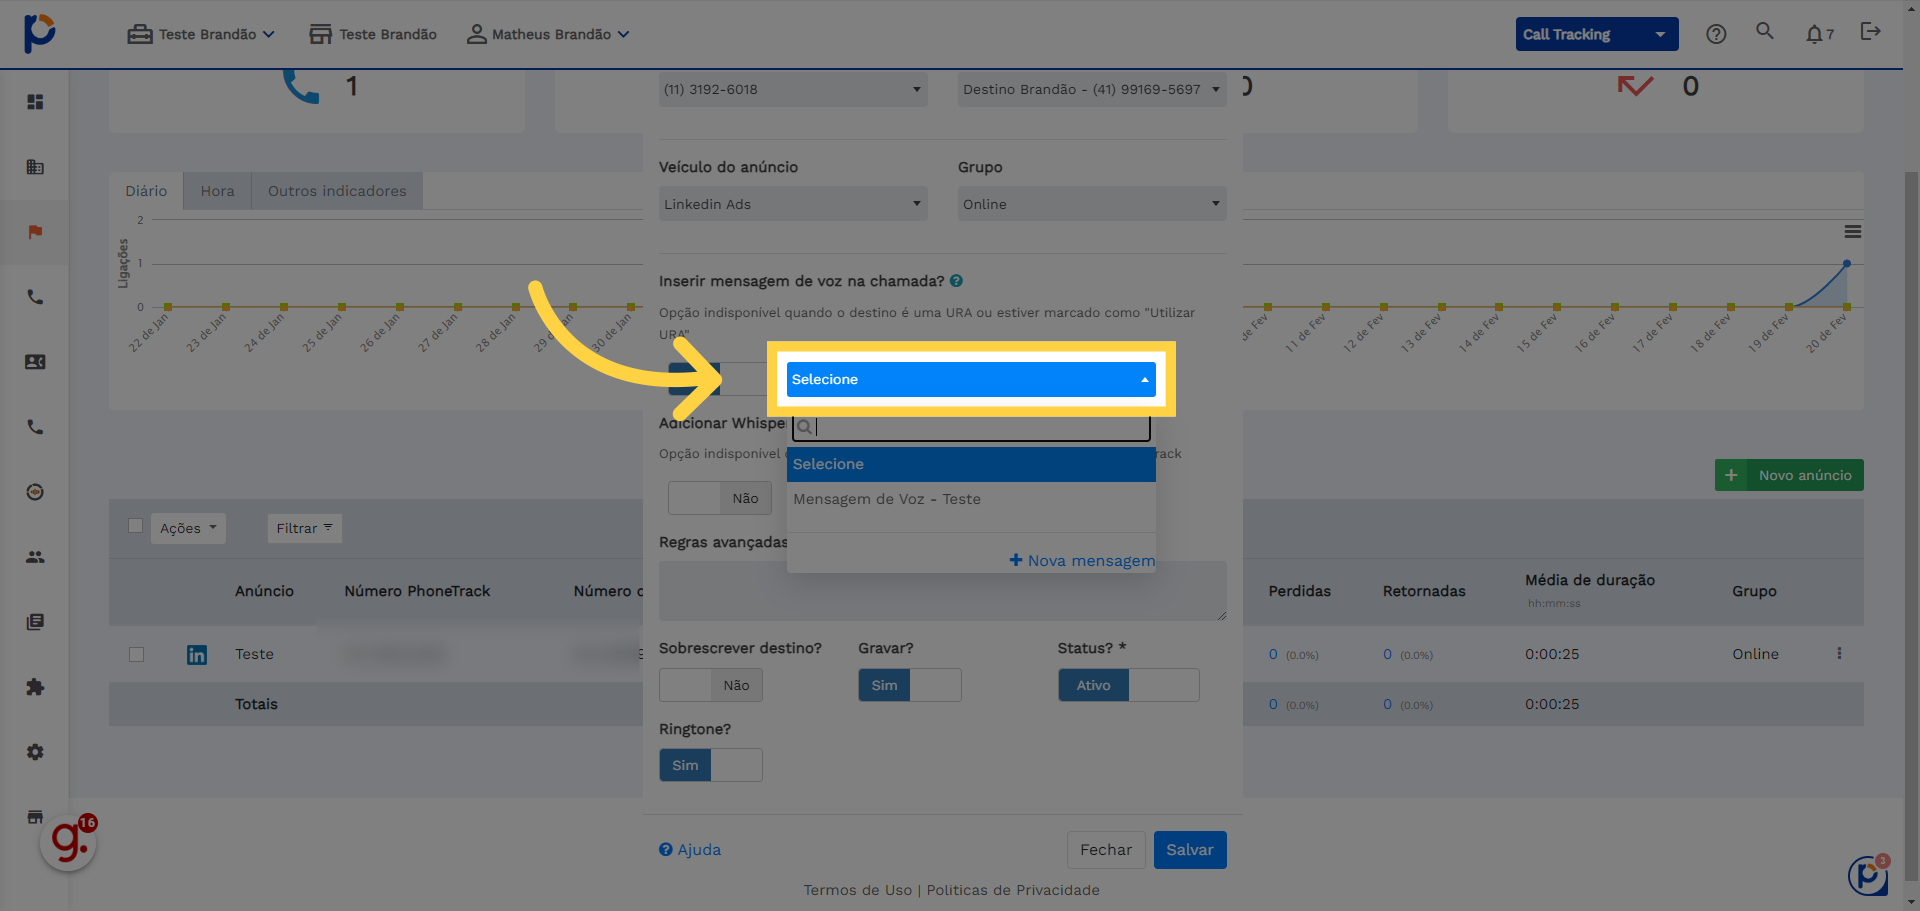Toggle the Status switch set to Ativo
Viewport: 1920px width, 911px height.
coord(1129,685)
